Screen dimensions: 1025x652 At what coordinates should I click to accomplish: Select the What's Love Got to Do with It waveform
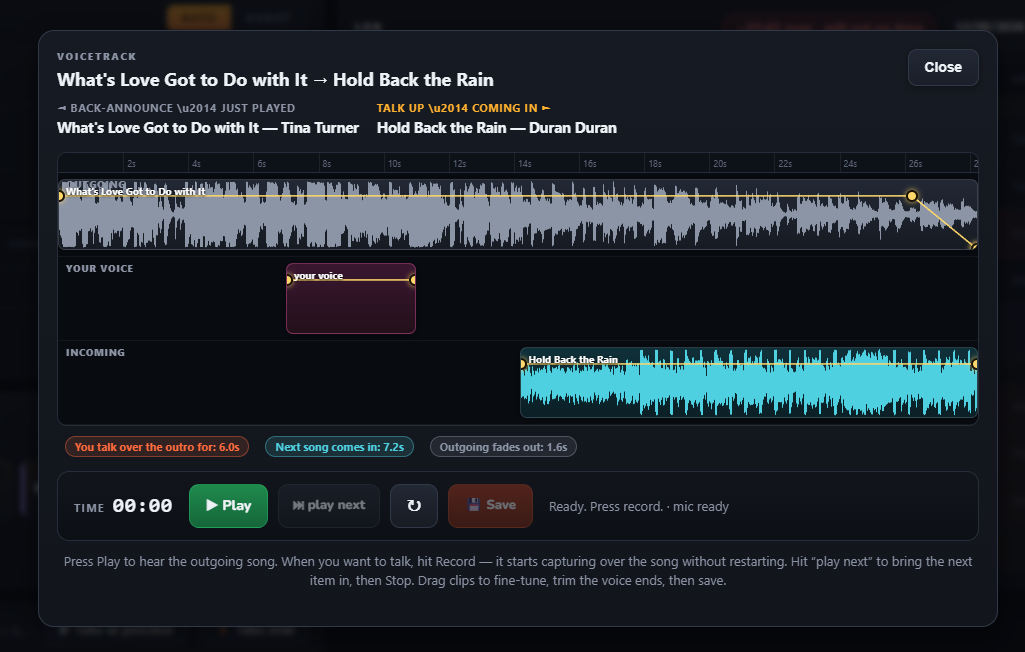pos(518,214)
